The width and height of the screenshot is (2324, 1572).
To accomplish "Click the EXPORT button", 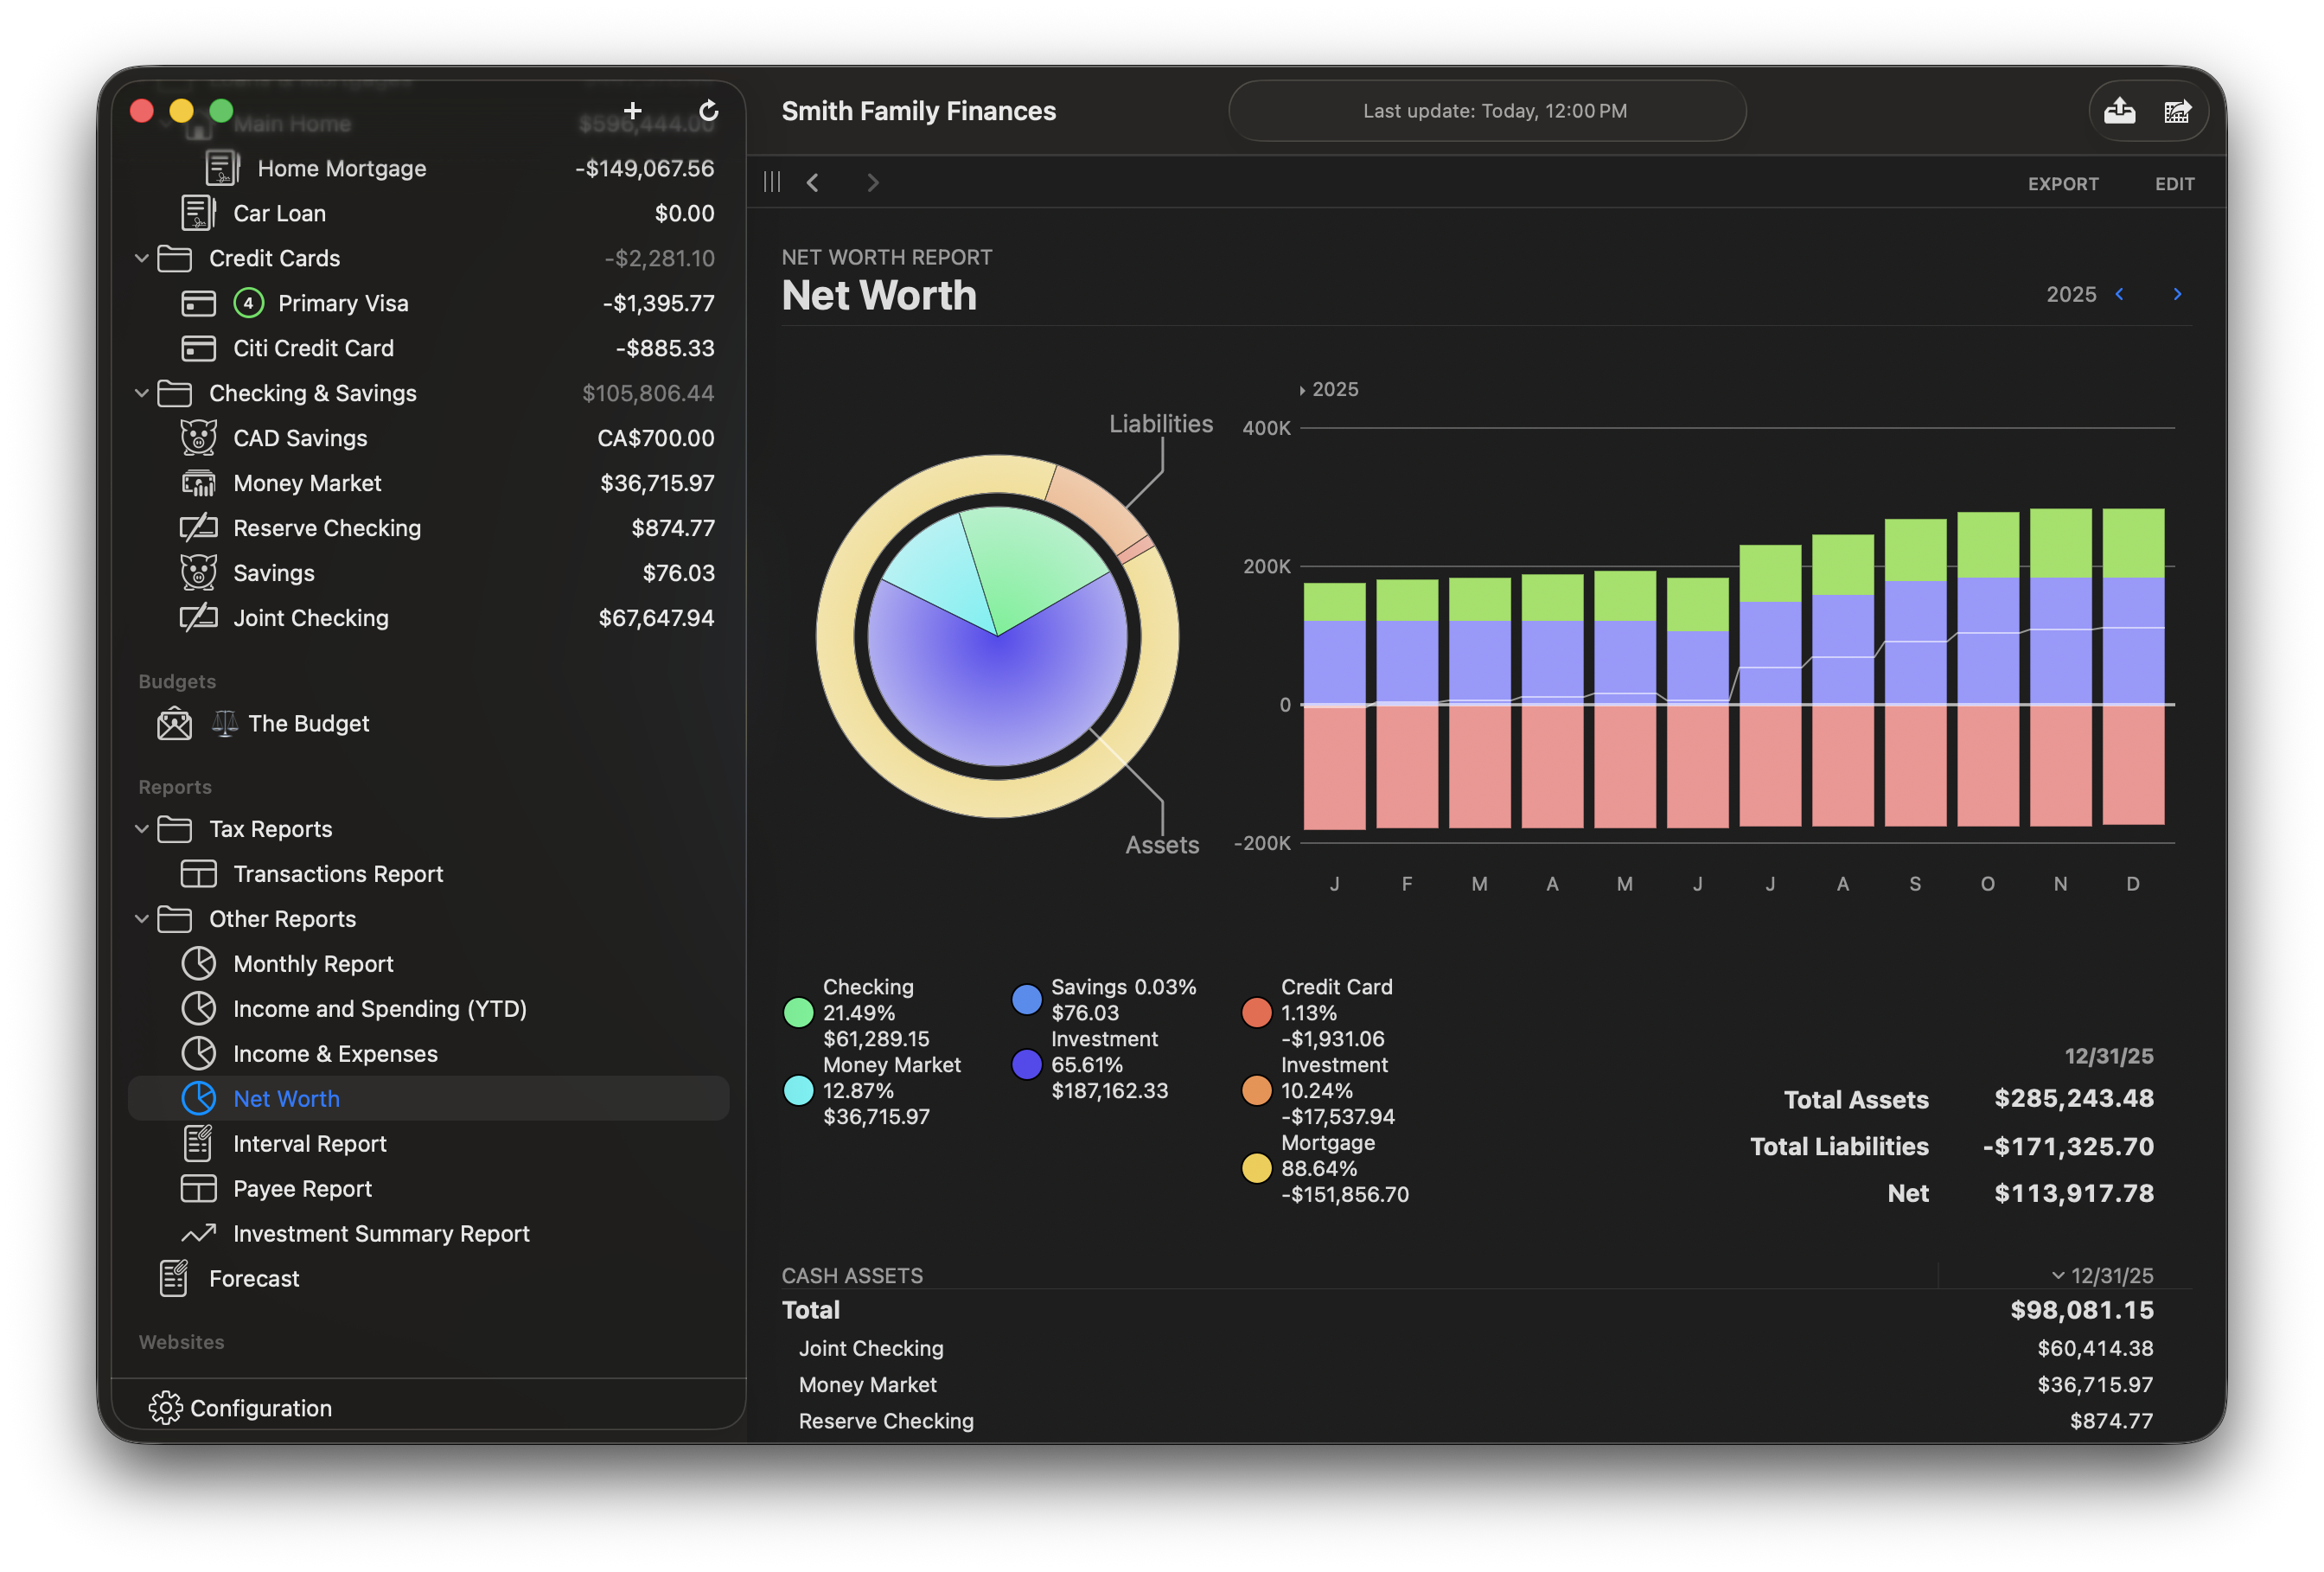I will click(2063, 184).
